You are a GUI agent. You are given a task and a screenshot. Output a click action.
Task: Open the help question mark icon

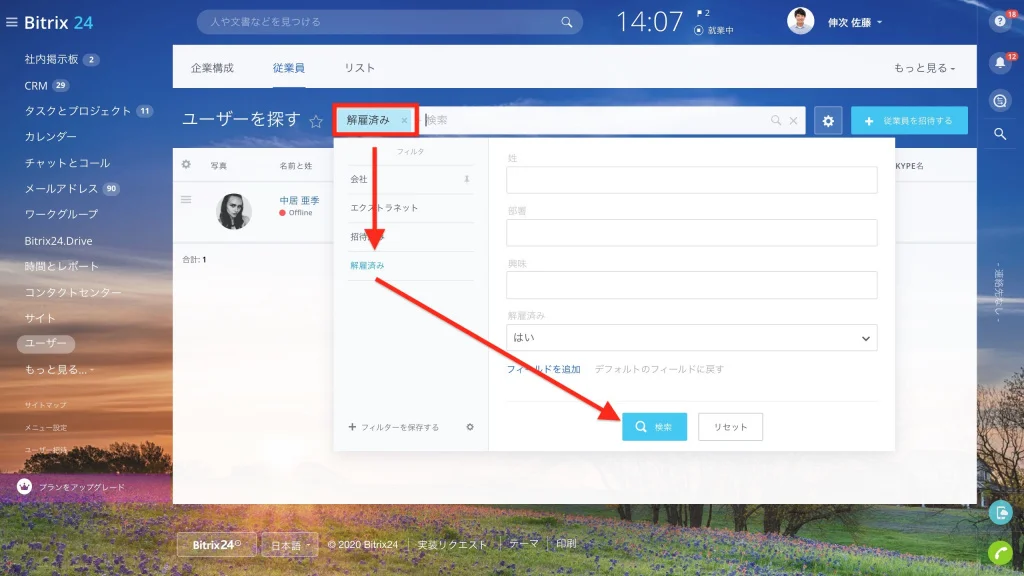[x=1000, y=22]
